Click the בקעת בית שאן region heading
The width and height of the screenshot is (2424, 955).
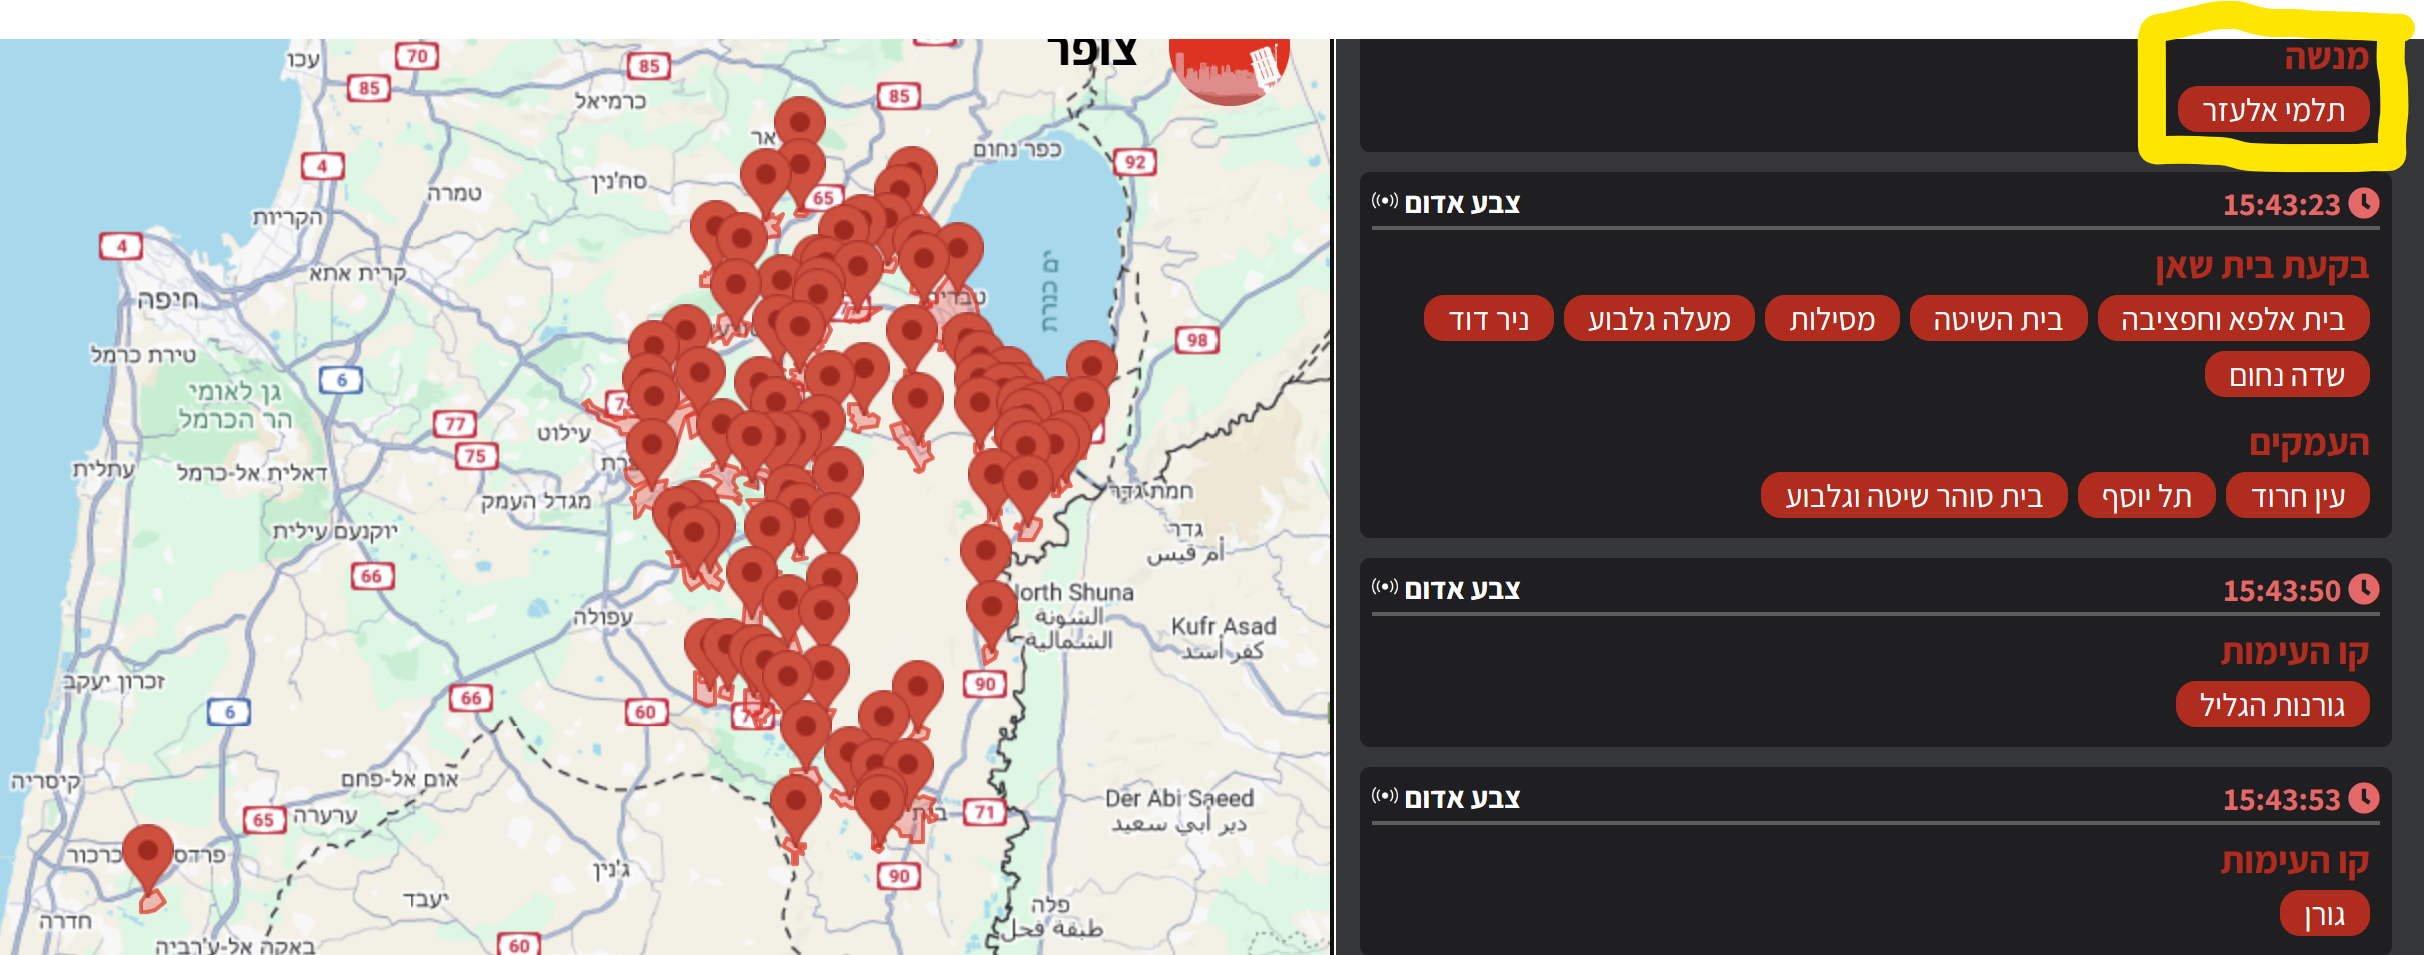click(x=2262, y=265)
